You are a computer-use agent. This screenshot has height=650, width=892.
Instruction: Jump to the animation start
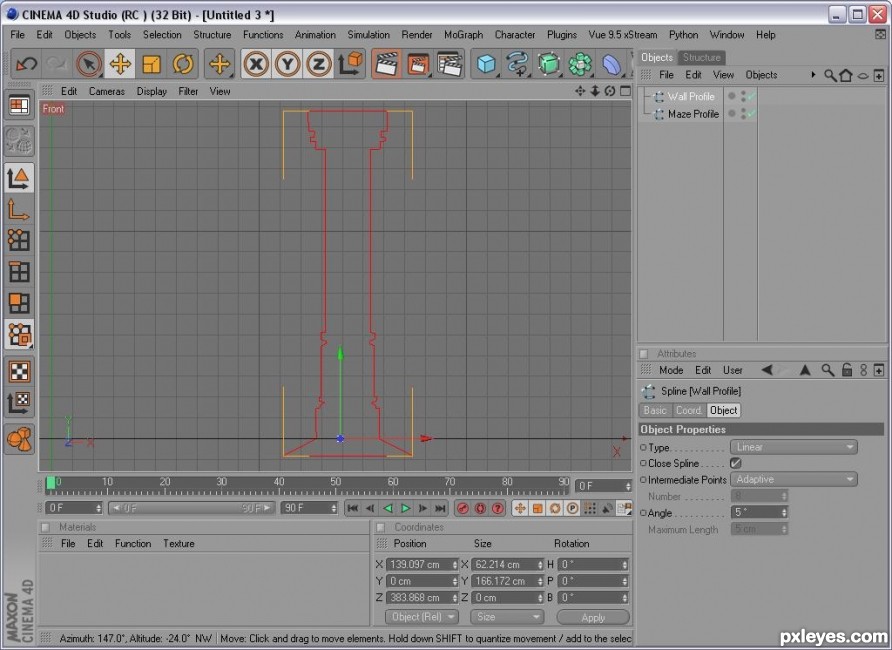(353, 508)
